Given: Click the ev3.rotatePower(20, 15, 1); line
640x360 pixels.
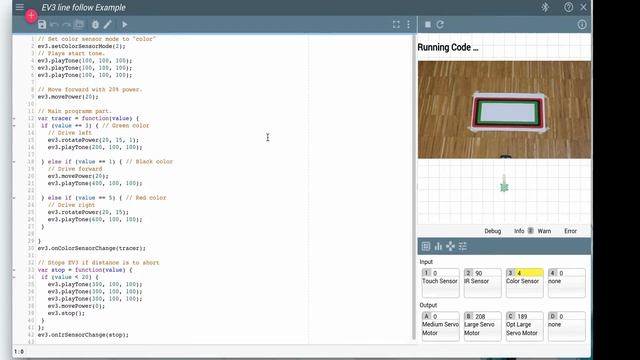Looking at the screenshot, I should 93,140.
